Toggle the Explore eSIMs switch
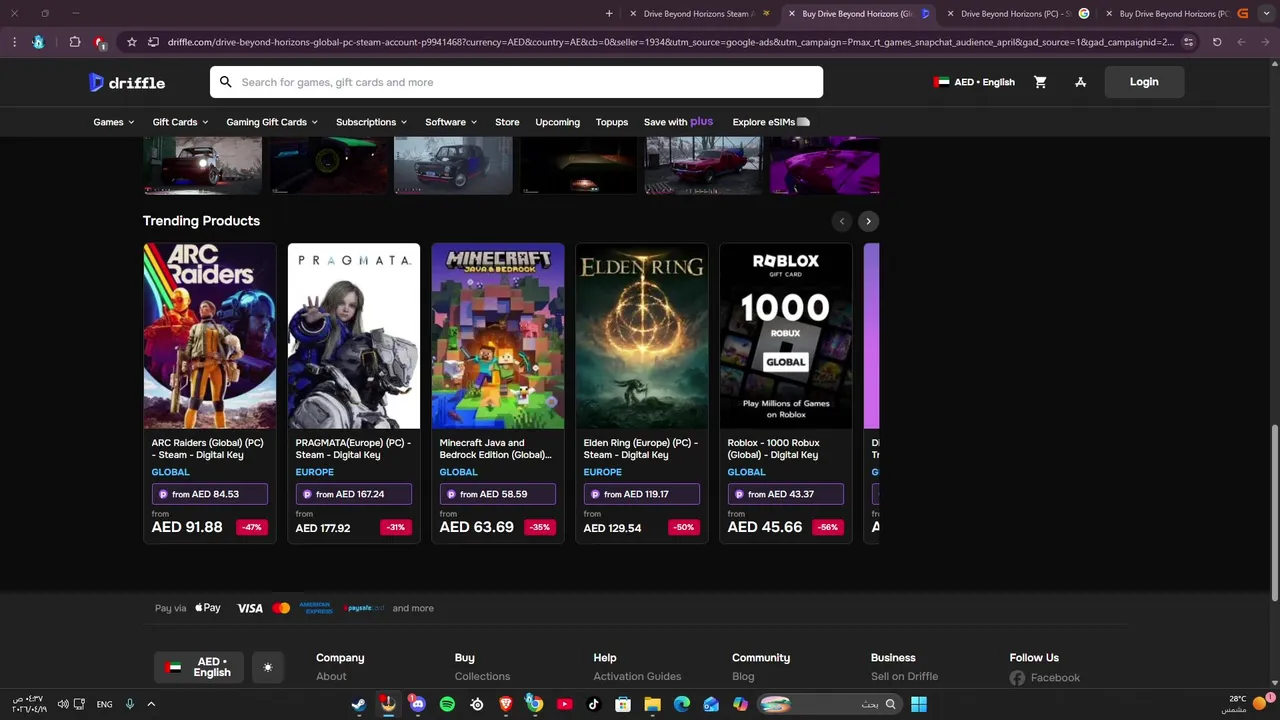1280x720 pixels. click(802, 122)
